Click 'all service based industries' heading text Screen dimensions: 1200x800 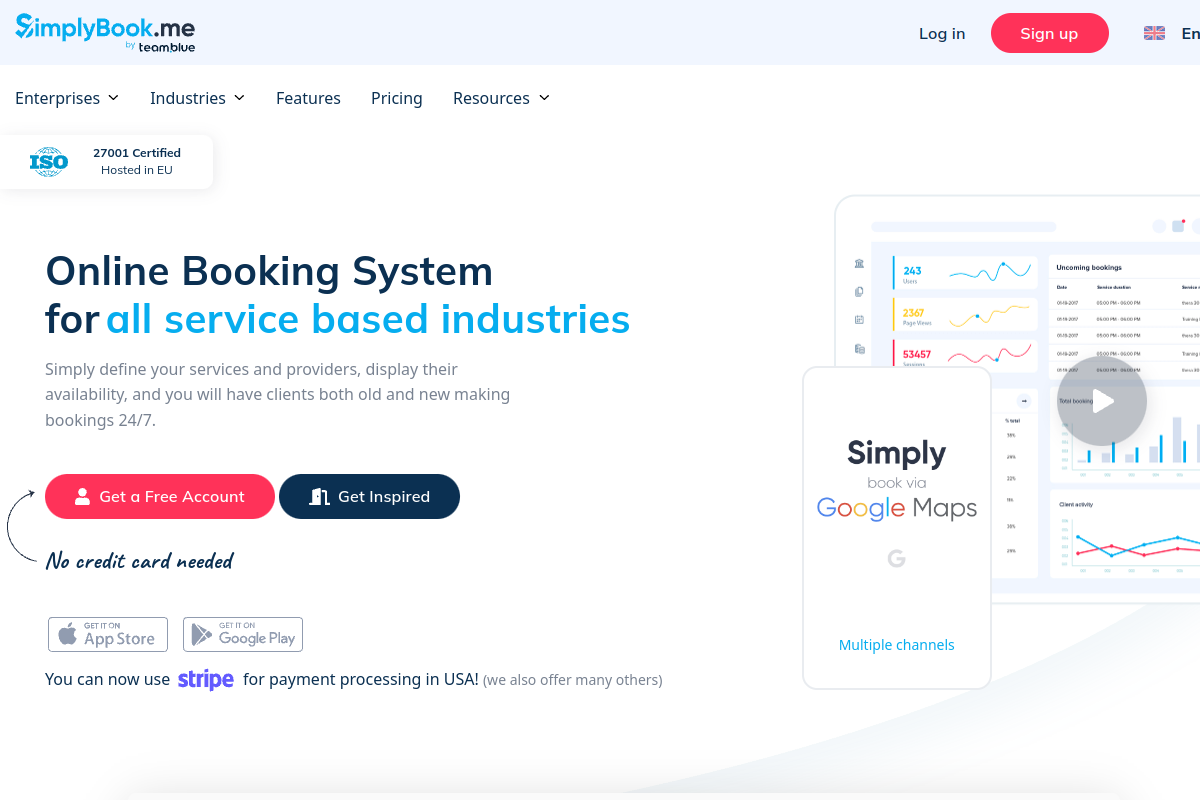pos(368,319)
